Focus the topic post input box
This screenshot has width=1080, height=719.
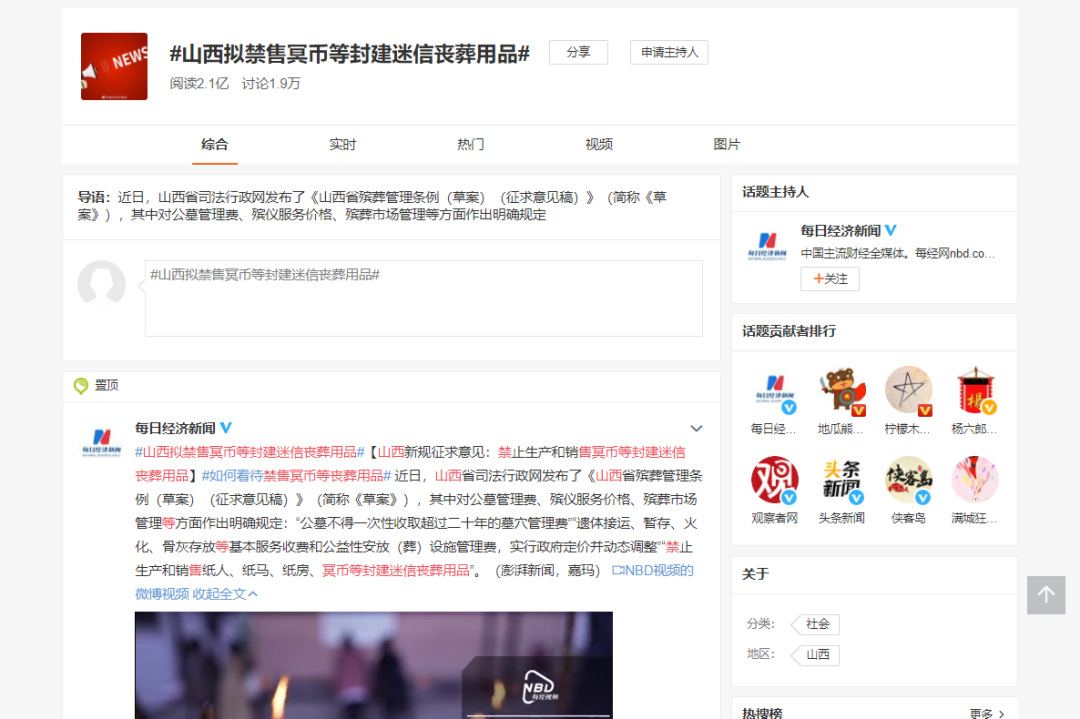click(x=424, y=298)
